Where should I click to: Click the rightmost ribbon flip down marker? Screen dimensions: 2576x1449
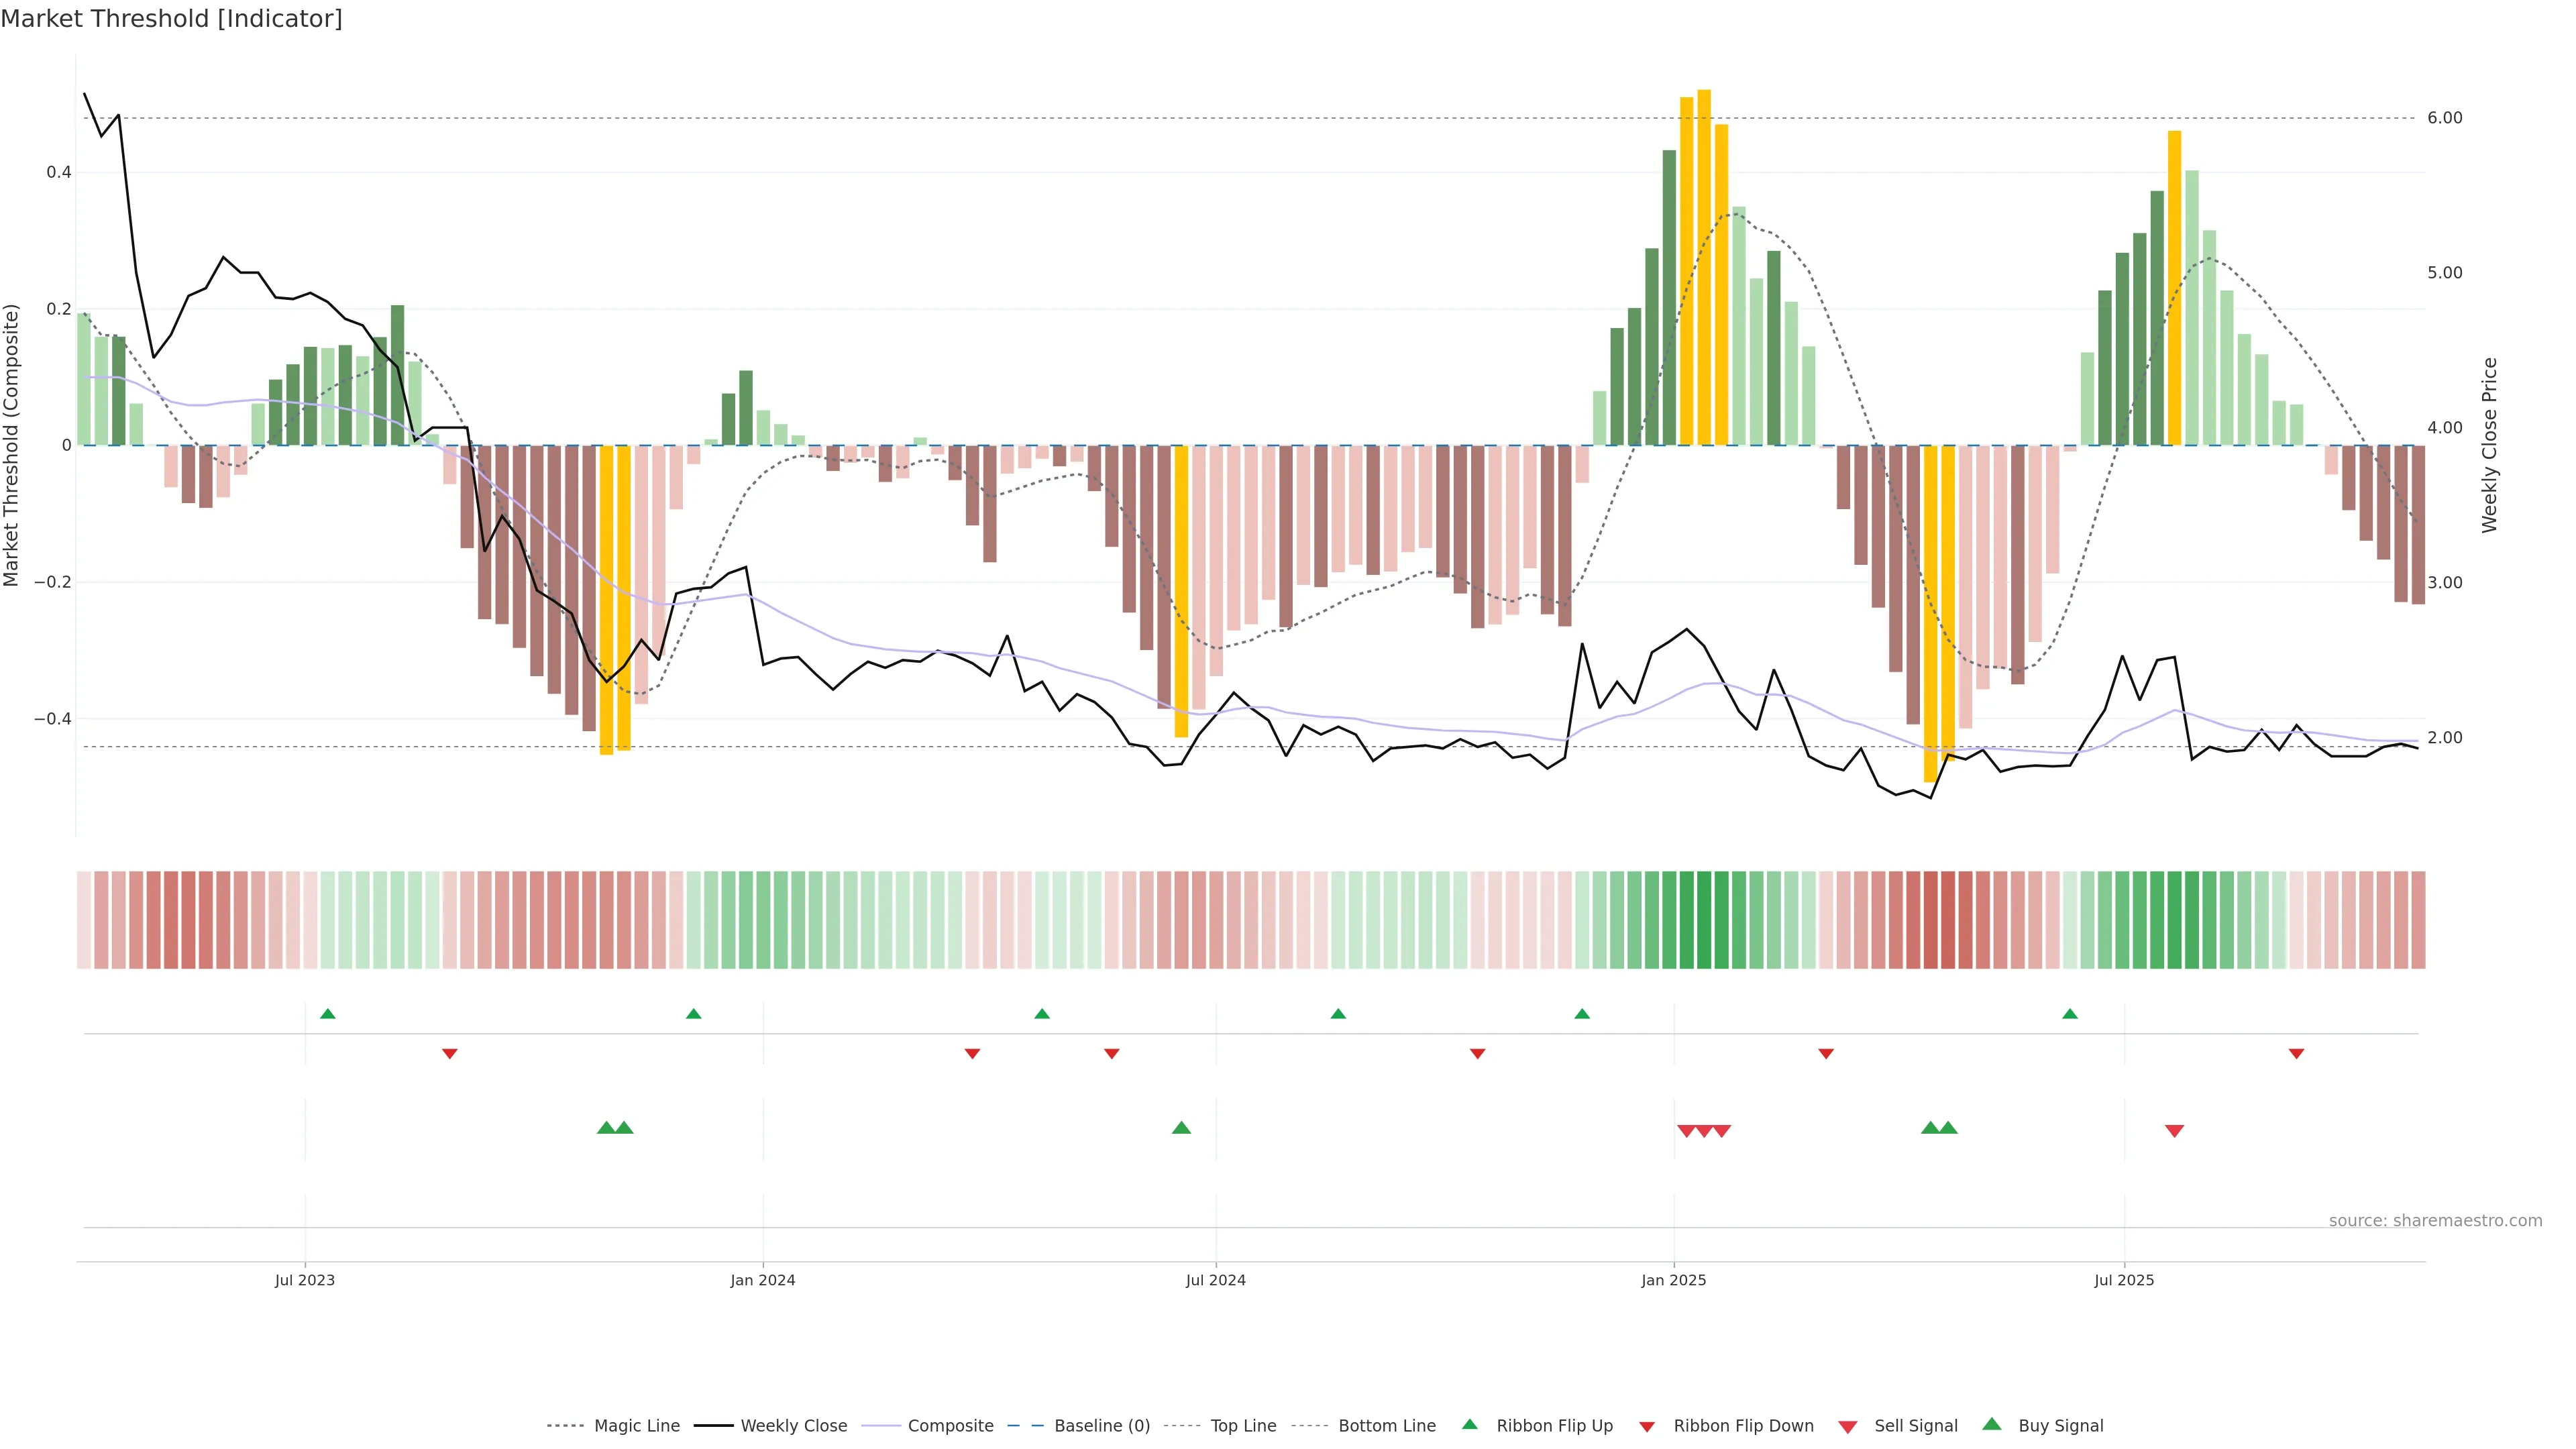point(2296,1054)
